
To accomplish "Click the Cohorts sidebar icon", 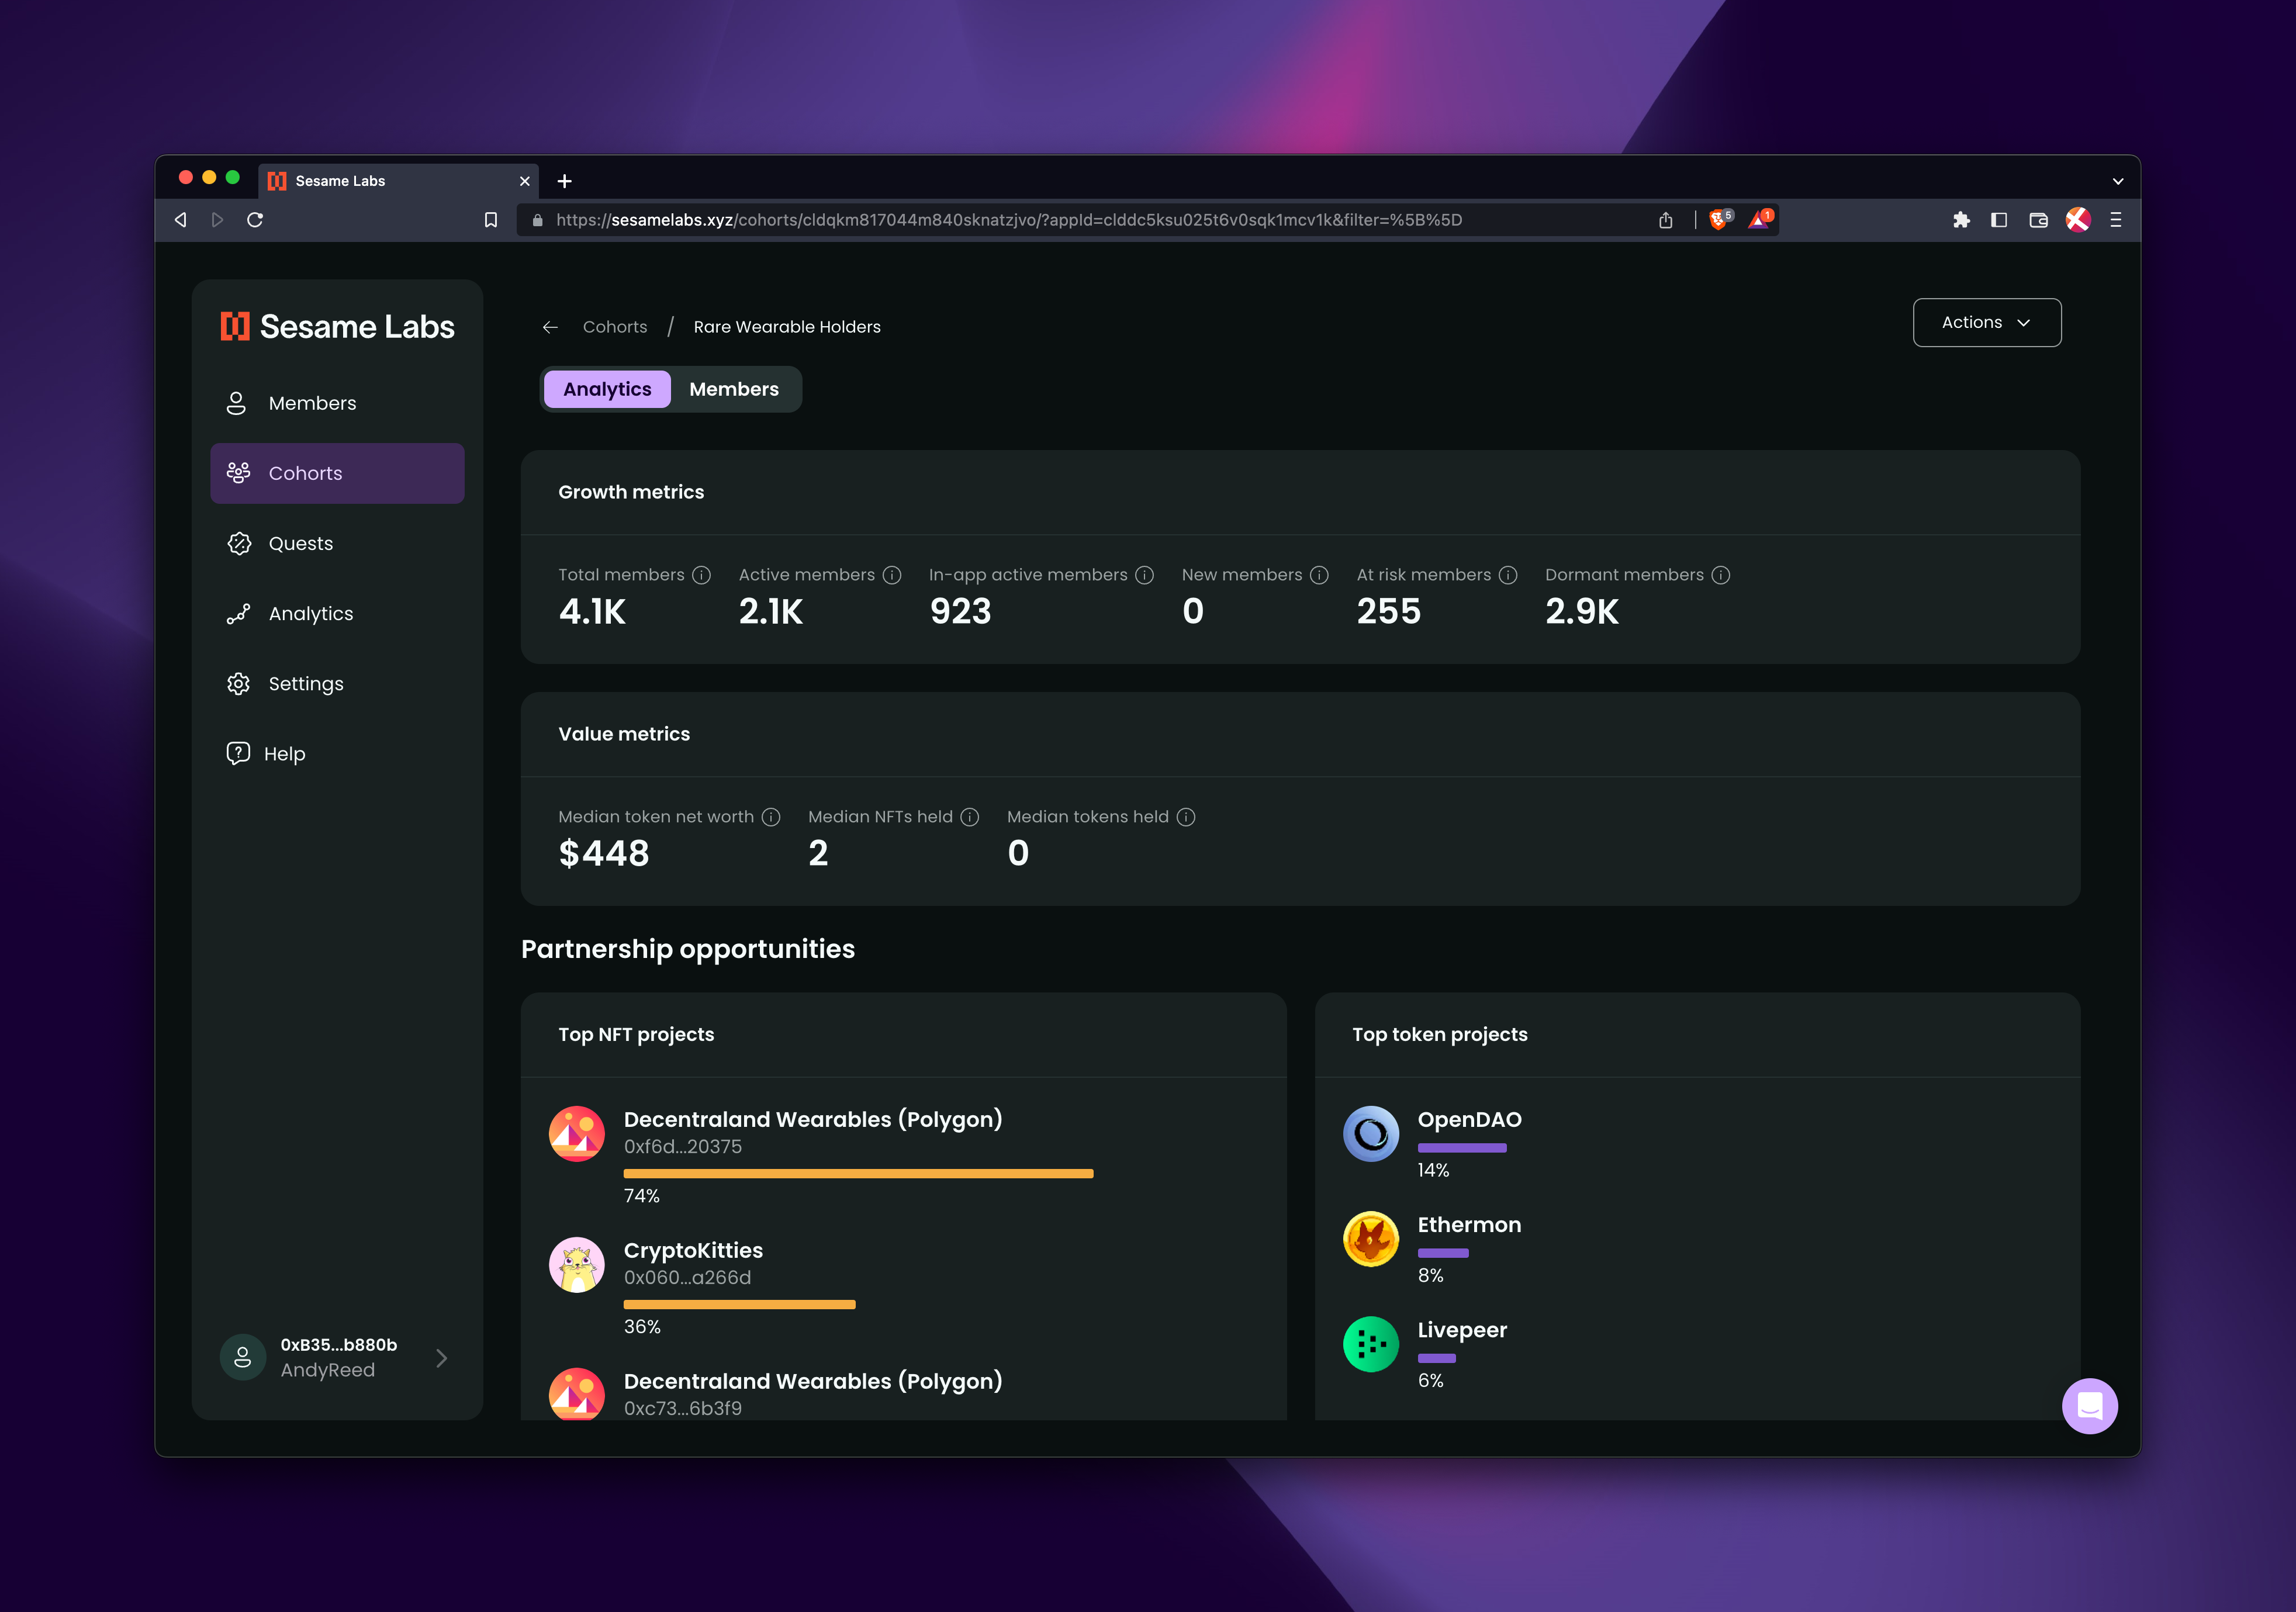I will point(239,473).
